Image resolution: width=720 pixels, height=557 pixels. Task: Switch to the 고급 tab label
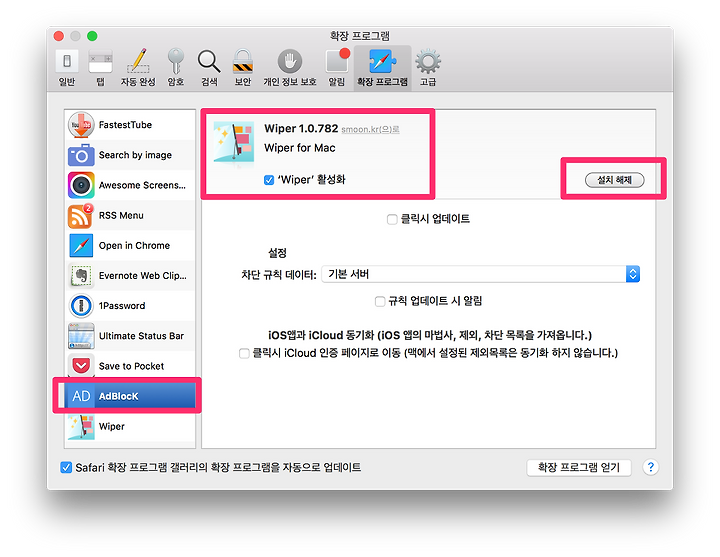(x=428, y=82)
